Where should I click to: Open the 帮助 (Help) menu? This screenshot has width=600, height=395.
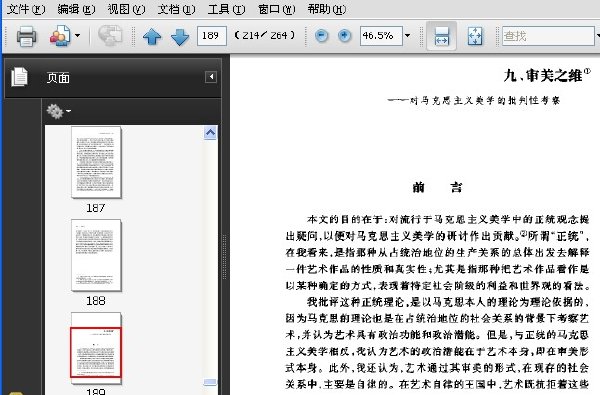click(x=327, y=9)
